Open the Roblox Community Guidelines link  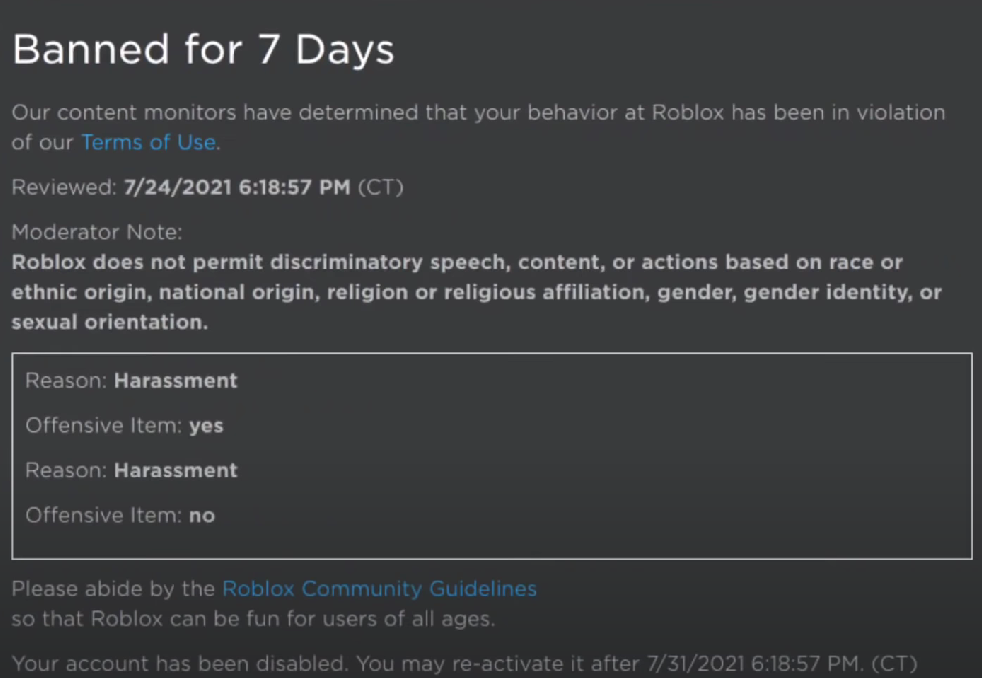tap(380, 589)
